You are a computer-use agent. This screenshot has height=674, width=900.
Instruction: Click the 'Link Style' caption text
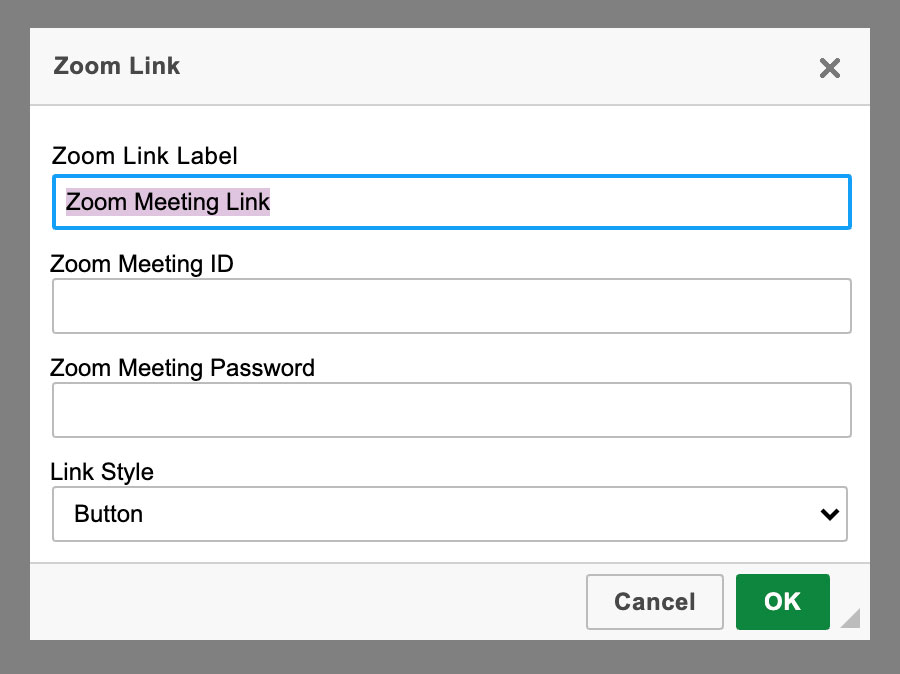point(102,472)
